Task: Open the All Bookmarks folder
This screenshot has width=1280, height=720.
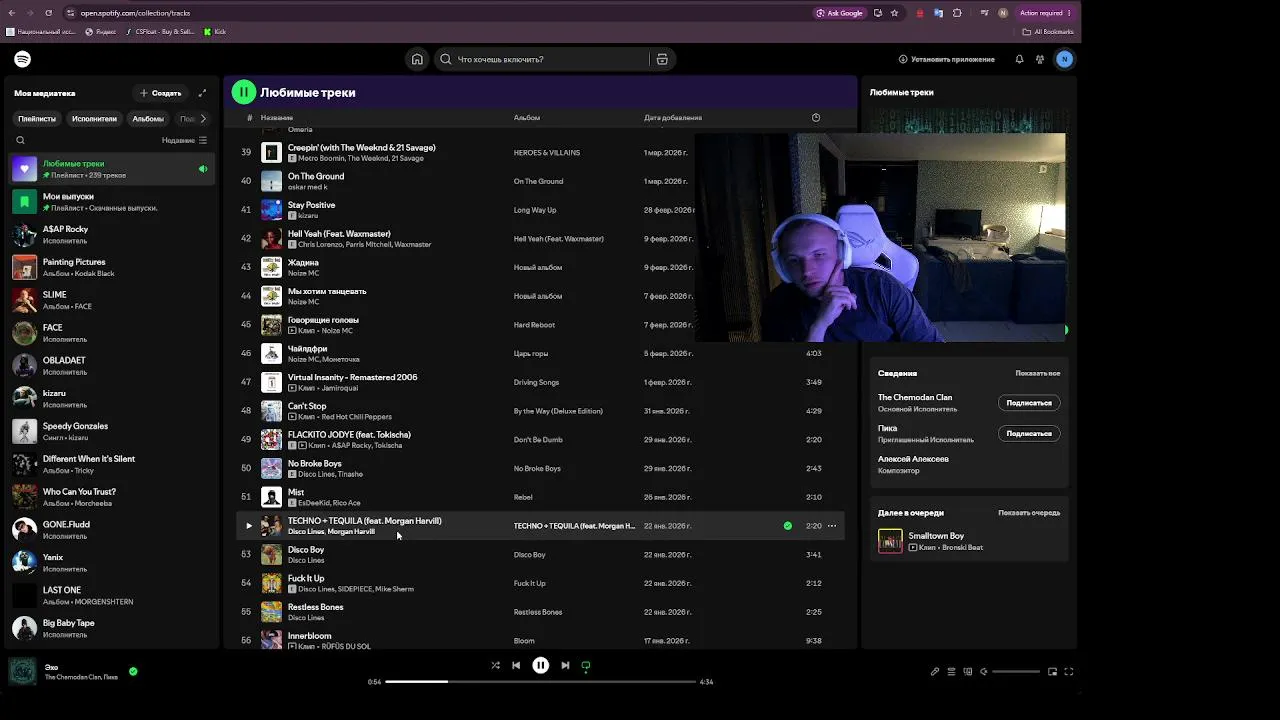Action: click(1048, 32)
